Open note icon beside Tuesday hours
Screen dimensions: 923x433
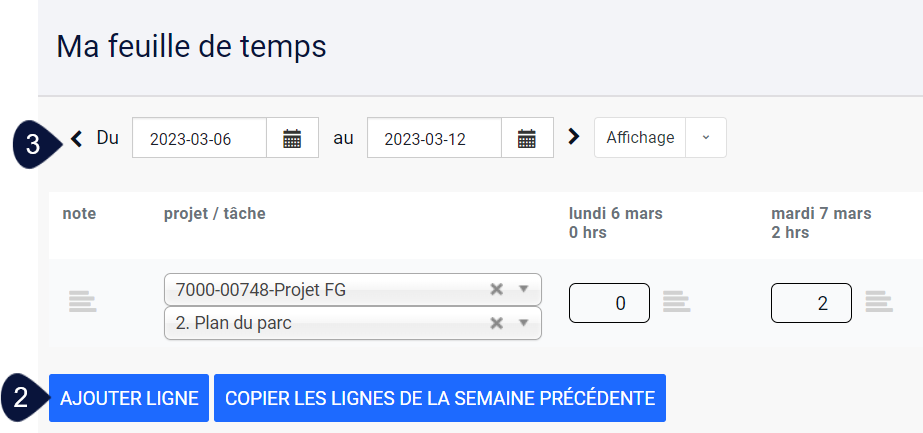(x=879, y=301)
